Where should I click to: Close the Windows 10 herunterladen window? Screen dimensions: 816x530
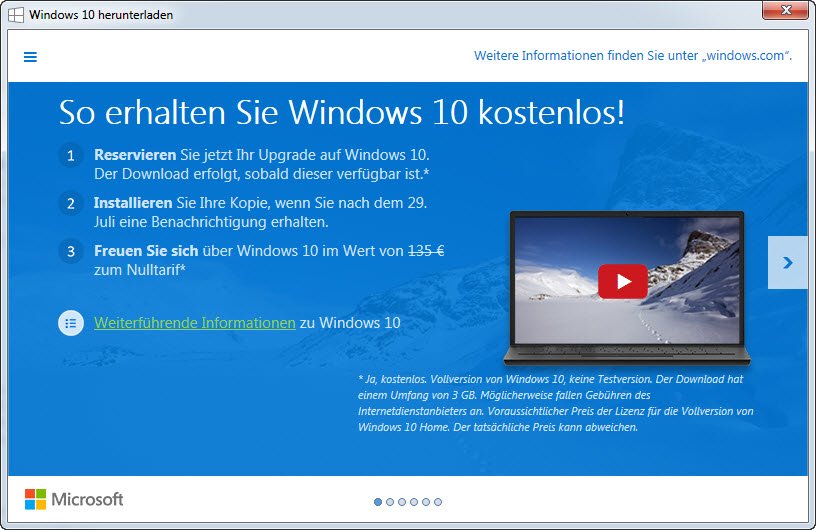(x=786, y=10)
